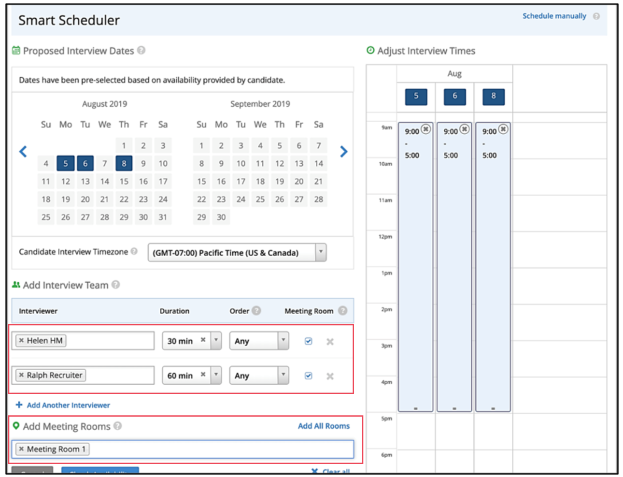Click the Aug 5 9:00-5:00 time block
623x477 pixels.
[416, 267]
